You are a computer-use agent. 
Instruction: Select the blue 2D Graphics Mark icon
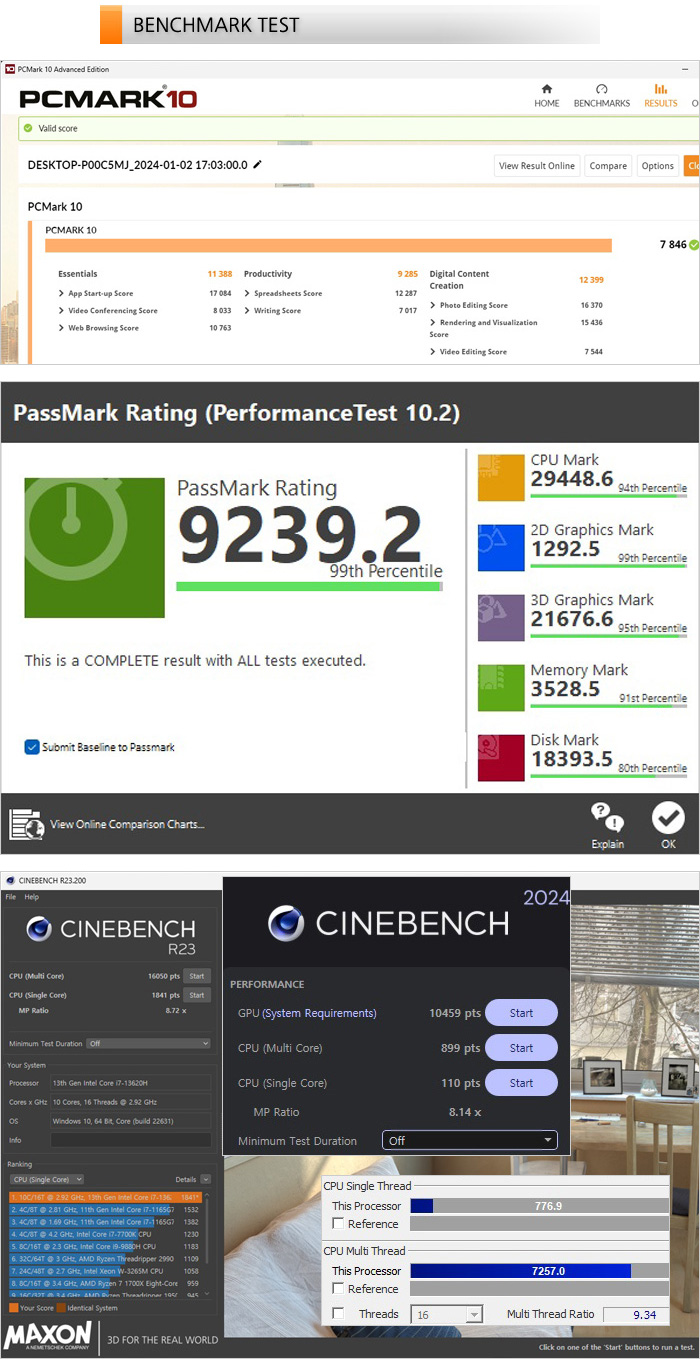click(x=501, y=548)
